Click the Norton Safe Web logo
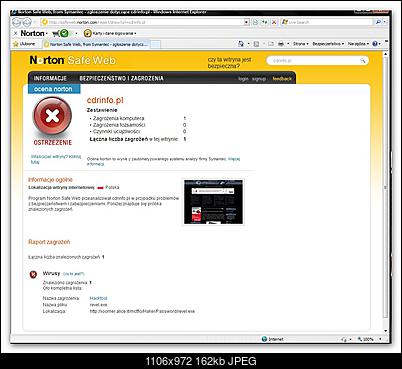 click(72, 60)
